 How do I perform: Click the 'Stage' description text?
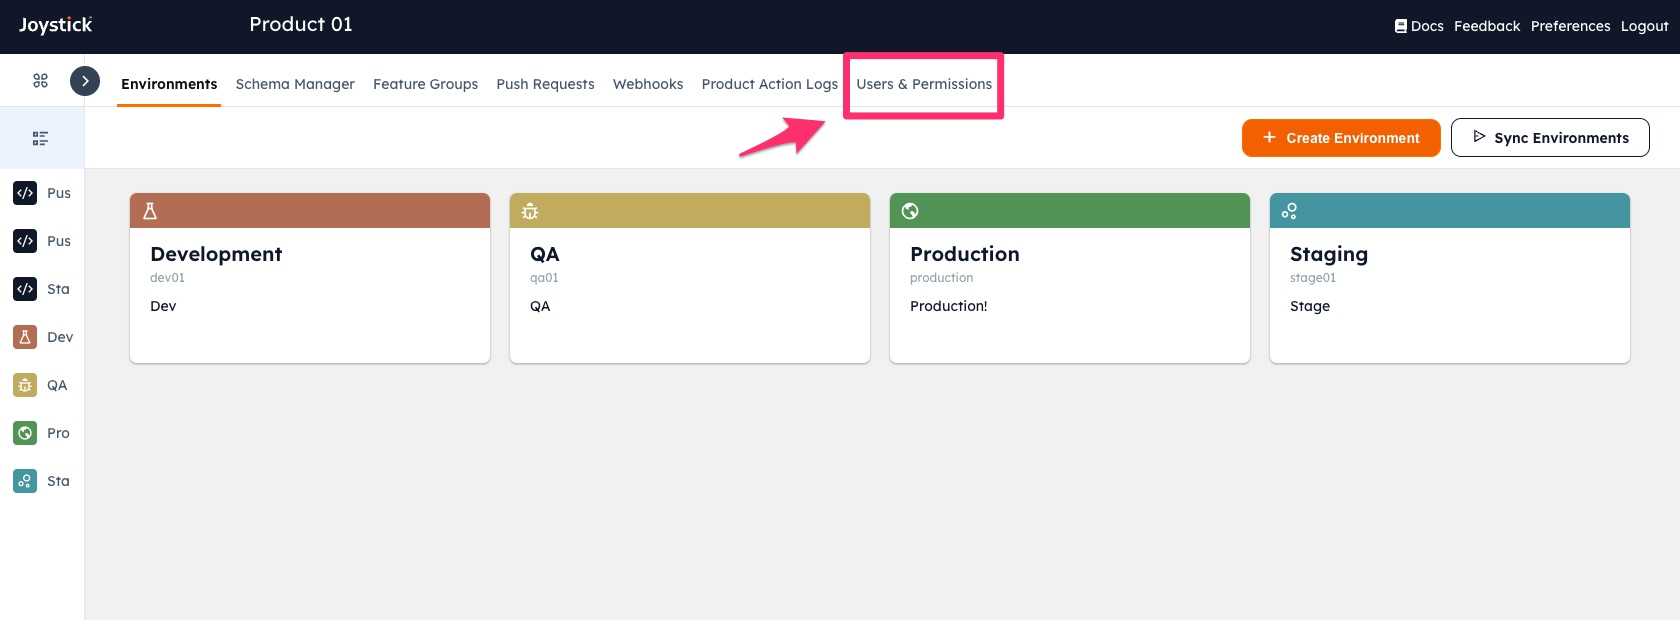click(1310, 306)
